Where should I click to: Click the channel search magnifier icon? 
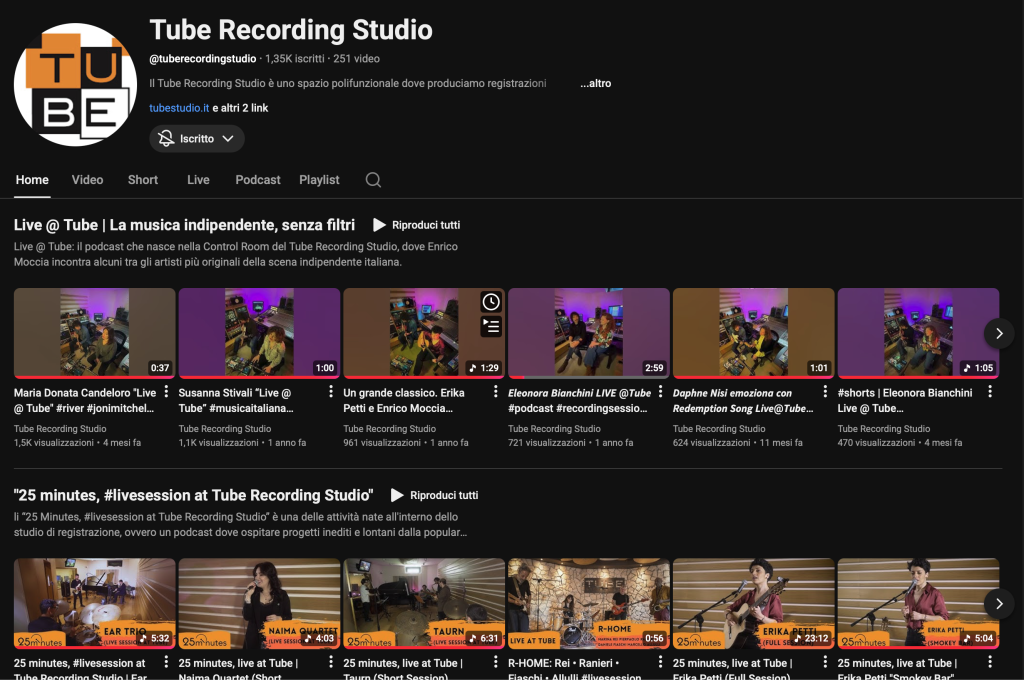tap(373, 180)
